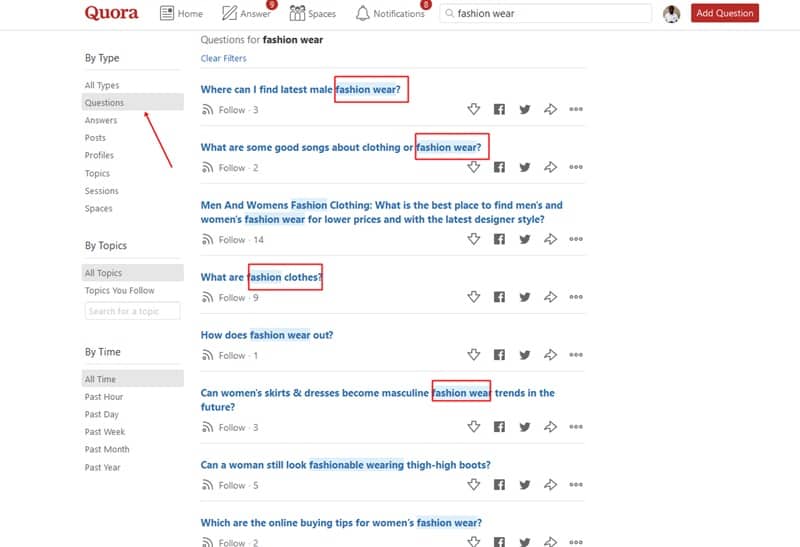Open the Answer tab
800x547 pixels.
[246, 14]
